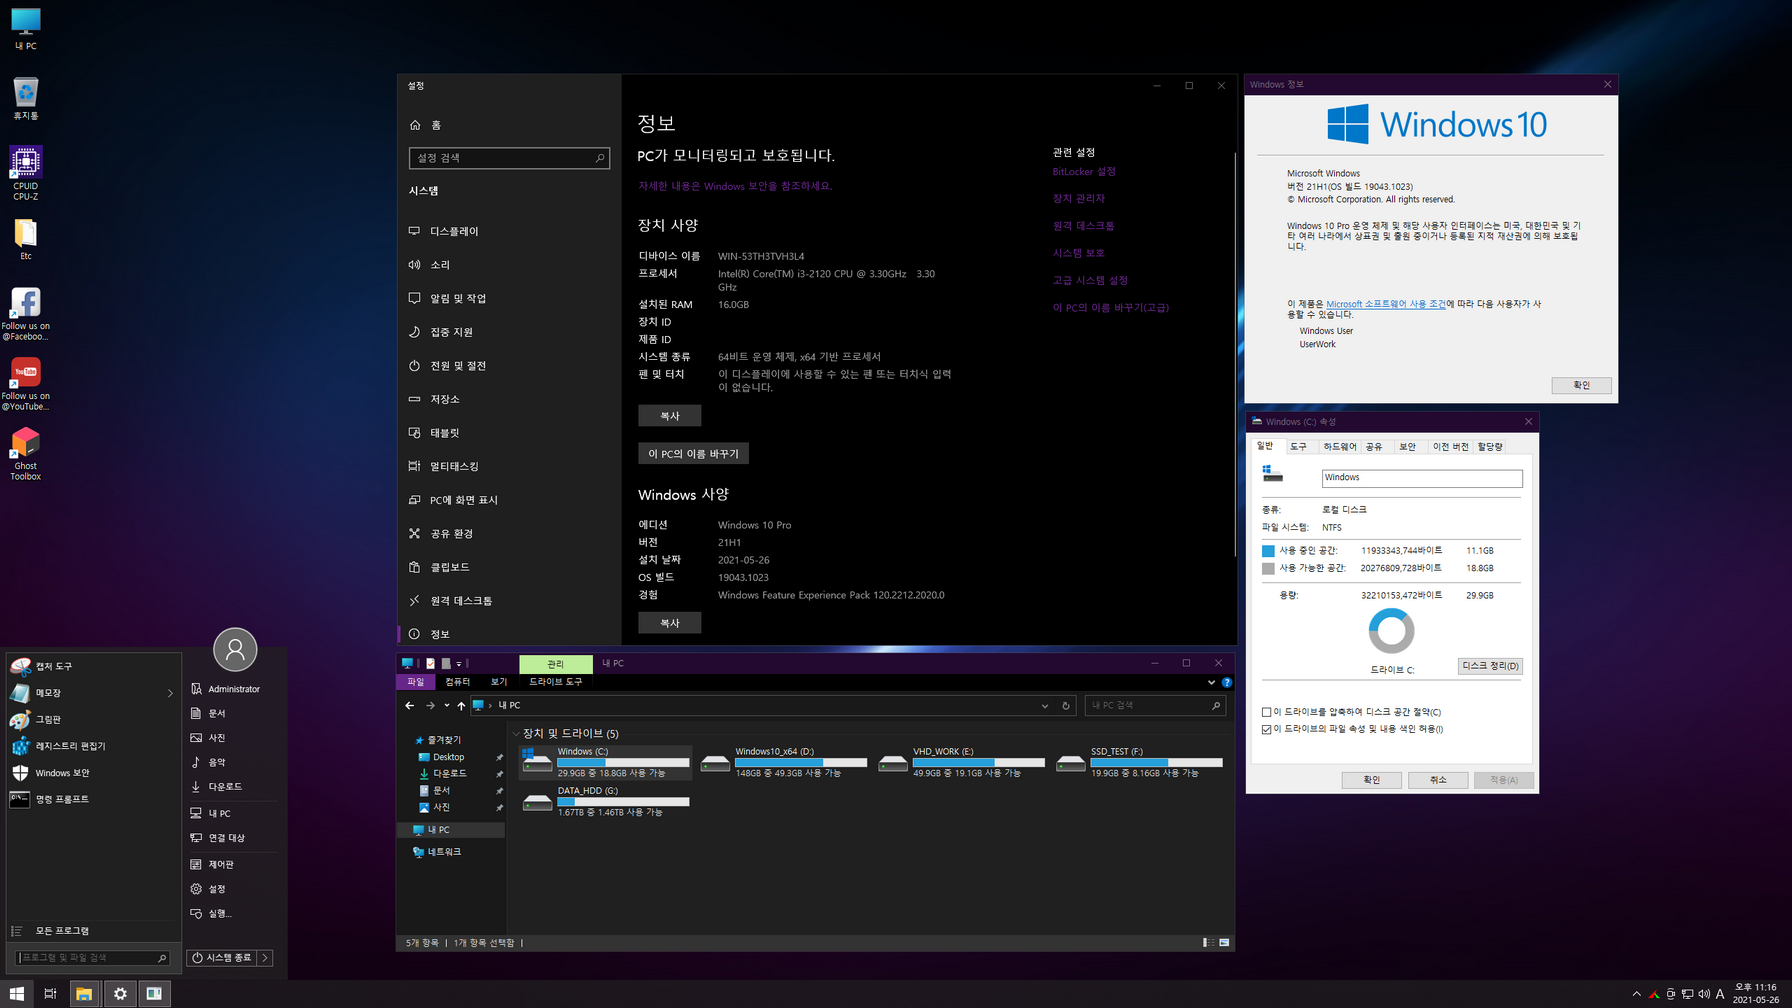The height and width of the screenshot is (1008, 1792).
Task: Refresh the Explorer address bar
Action: click(1066, 706)
